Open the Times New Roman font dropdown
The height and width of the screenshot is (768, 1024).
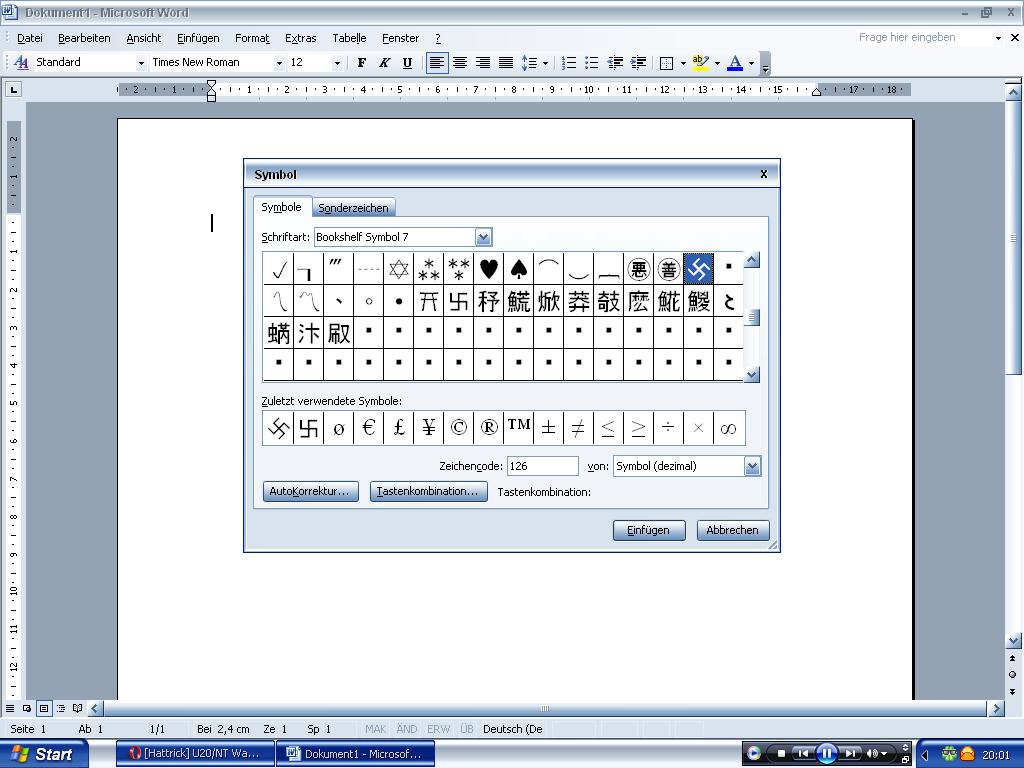point(279,63)
